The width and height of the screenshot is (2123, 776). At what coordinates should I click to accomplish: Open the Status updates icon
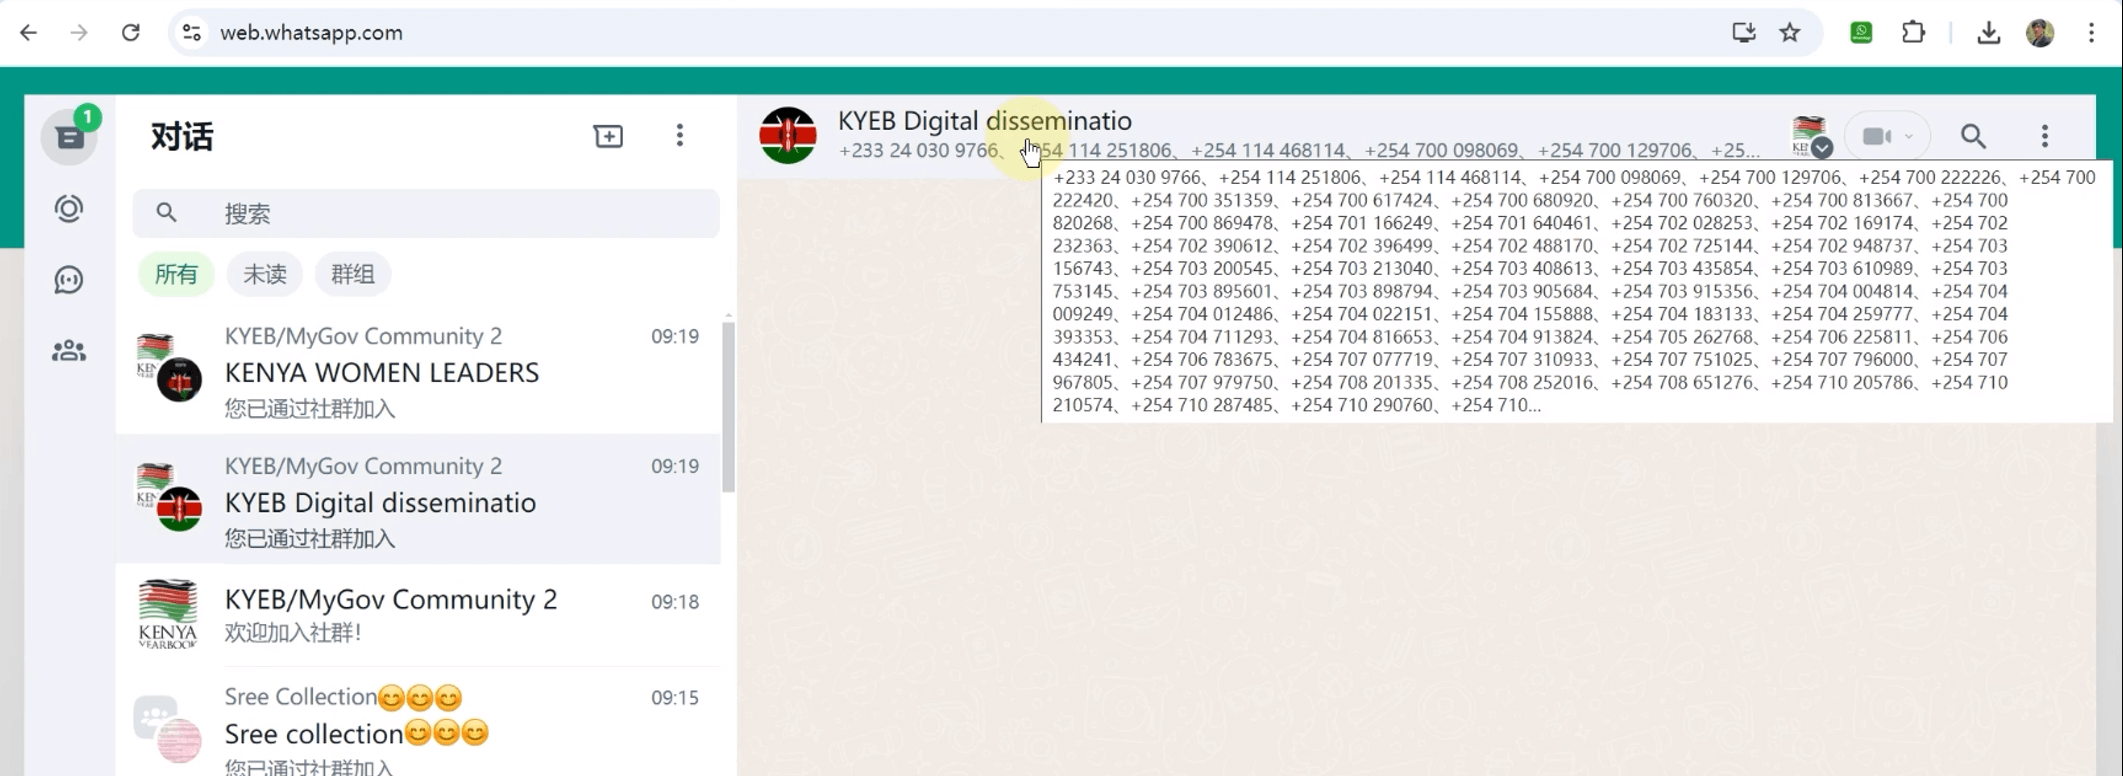pos(69,209)
